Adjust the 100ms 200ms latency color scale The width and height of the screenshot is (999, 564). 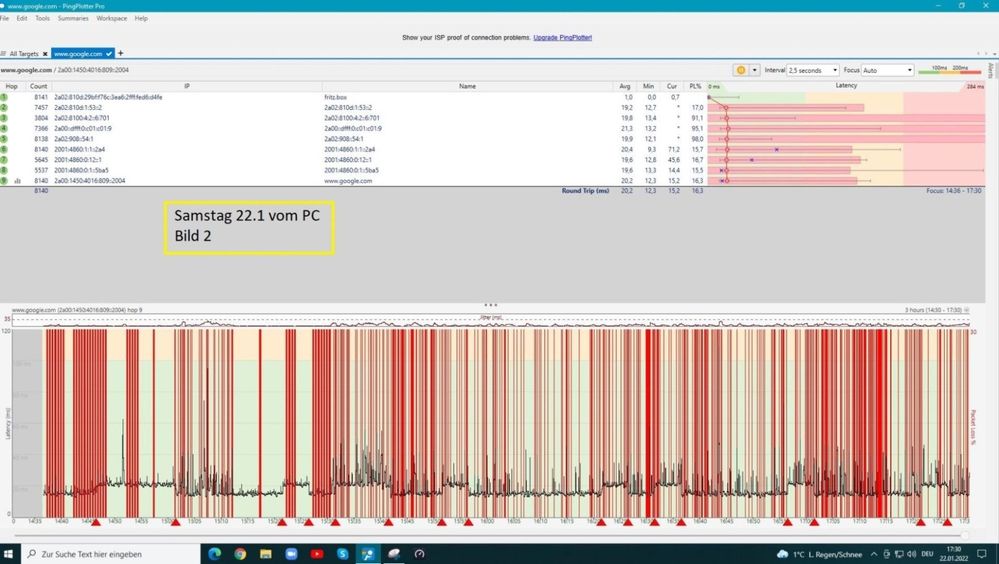[949, 70]
